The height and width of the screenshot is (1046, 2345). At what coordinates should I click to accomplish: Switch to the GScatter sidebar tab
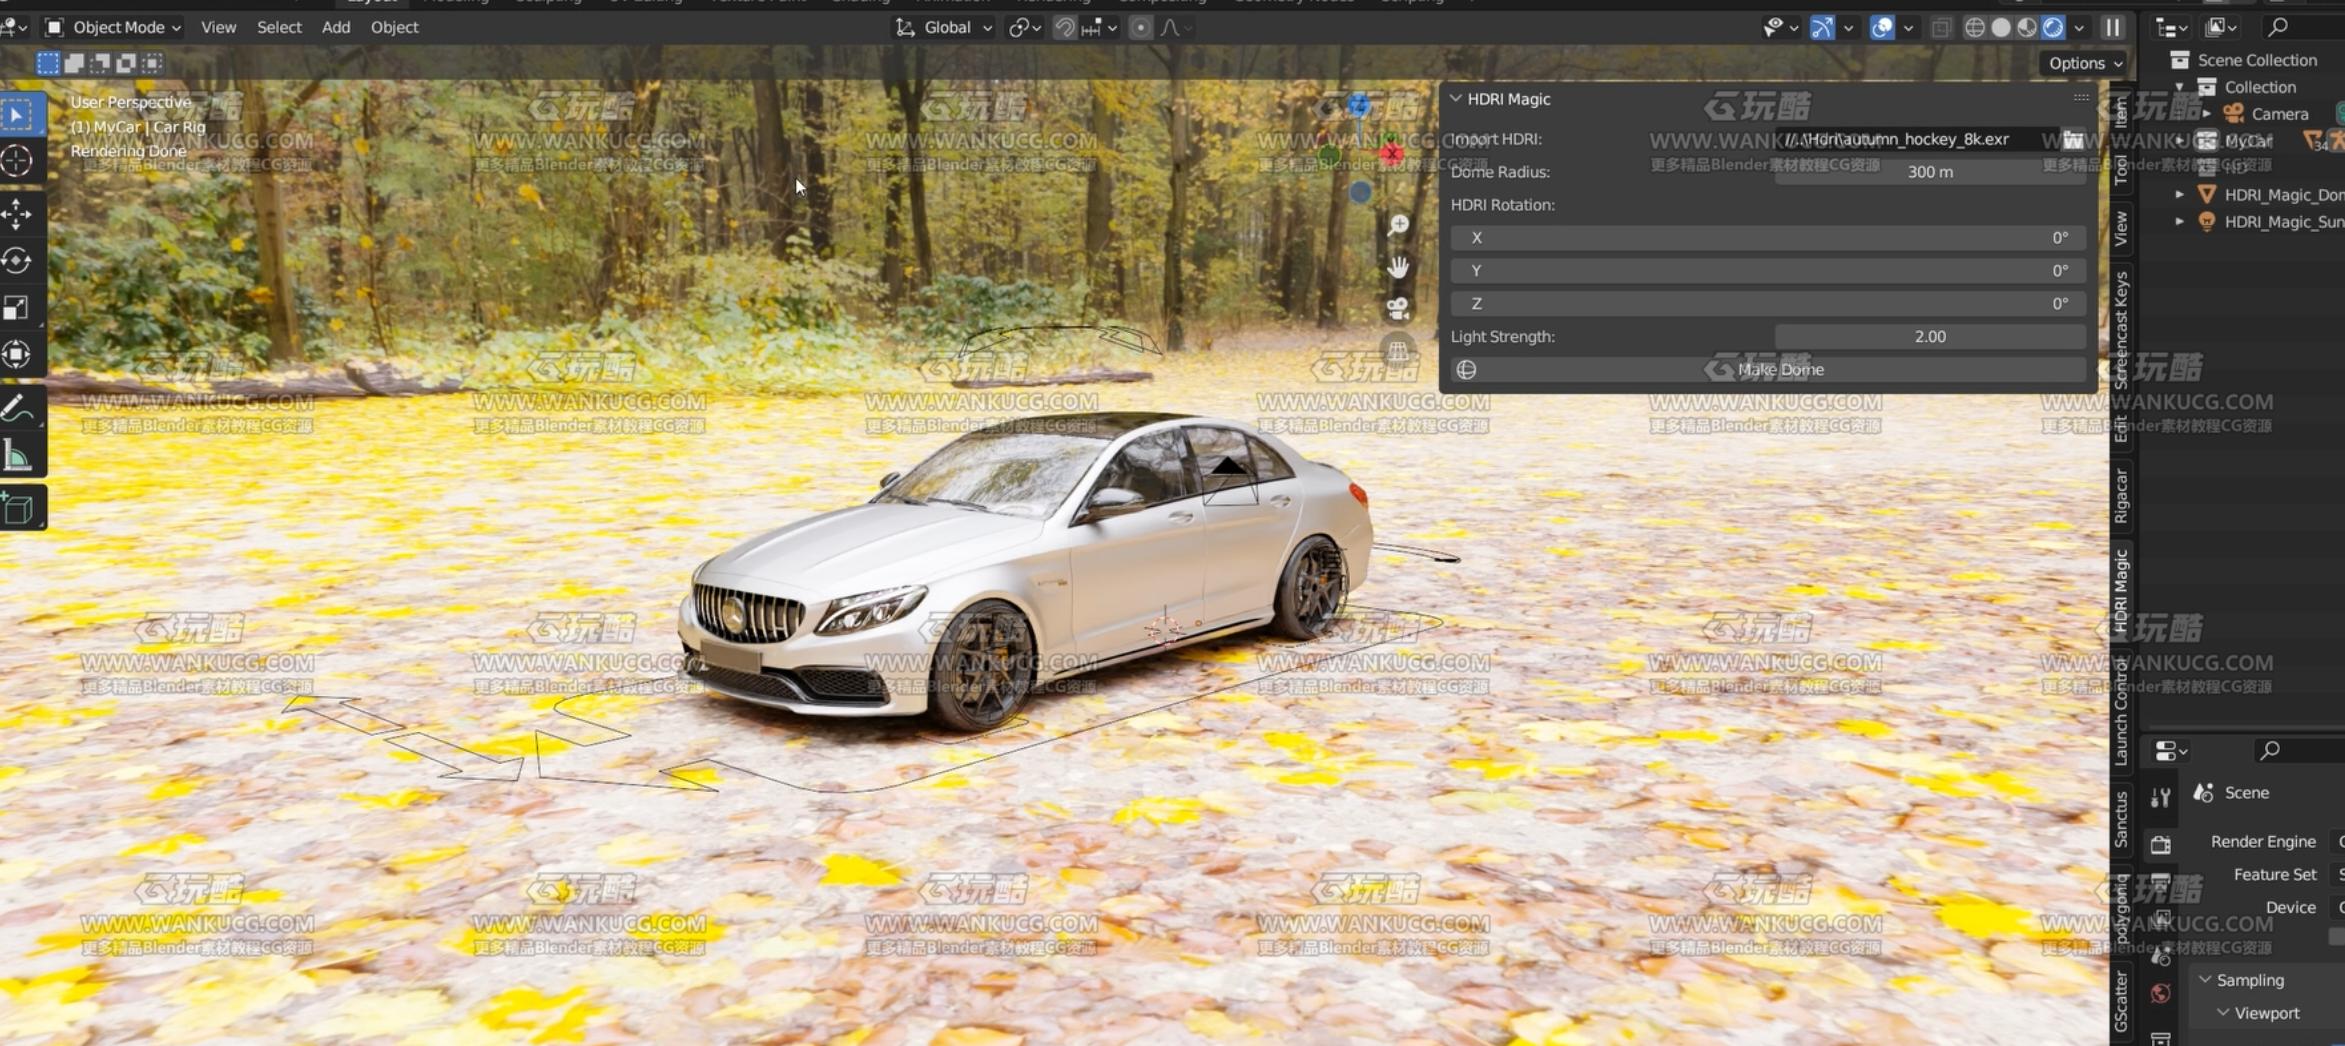coord(2121,1001)
